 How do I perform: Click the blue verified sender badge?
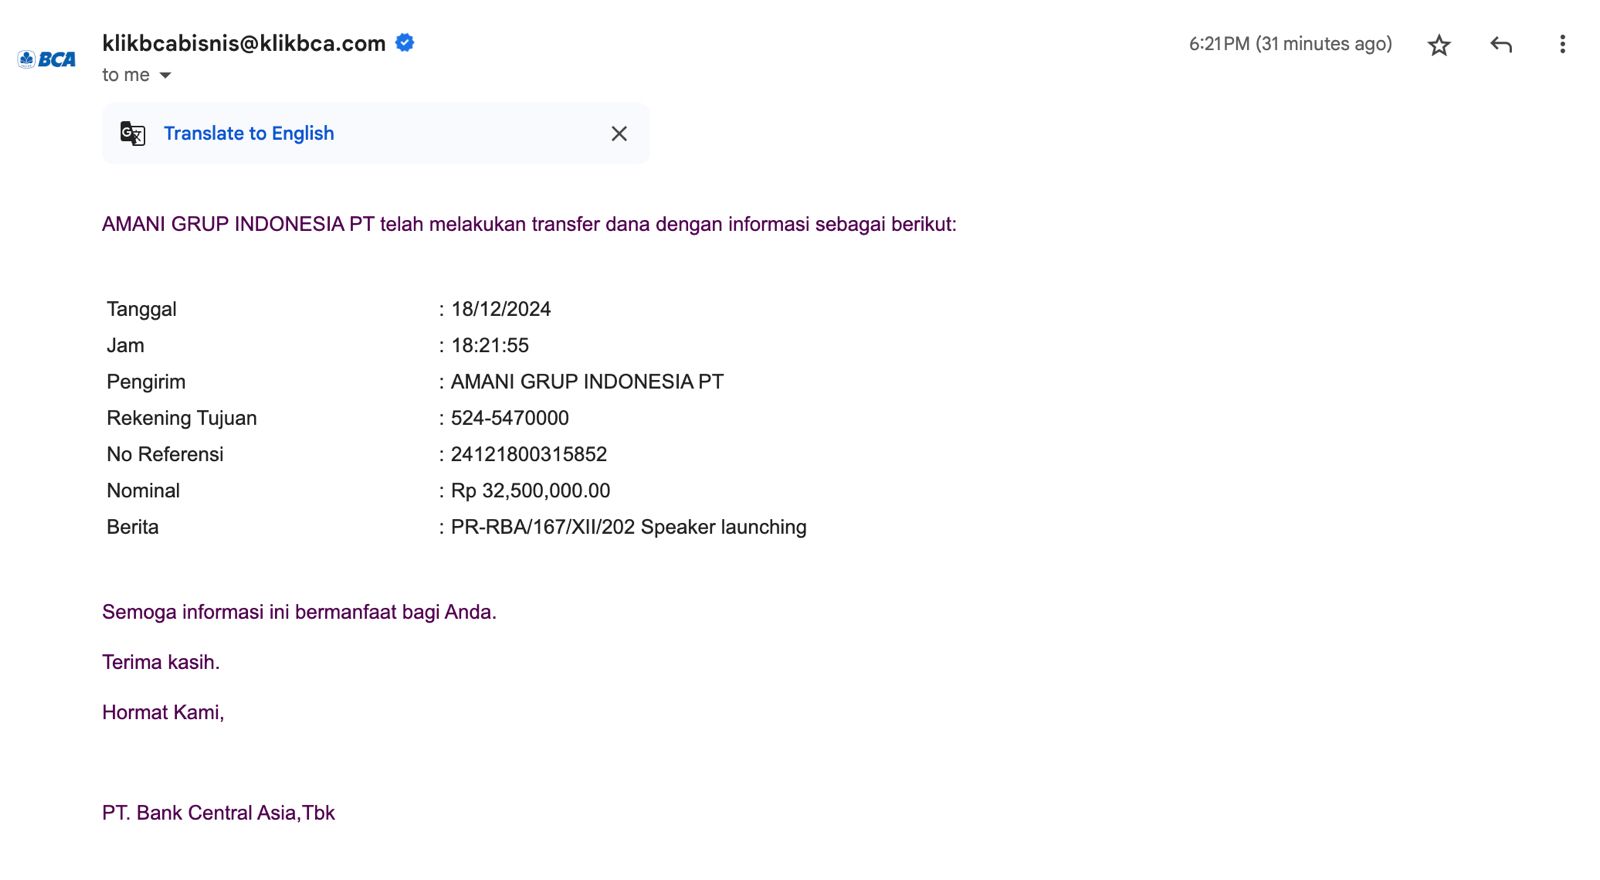(405, 43)
